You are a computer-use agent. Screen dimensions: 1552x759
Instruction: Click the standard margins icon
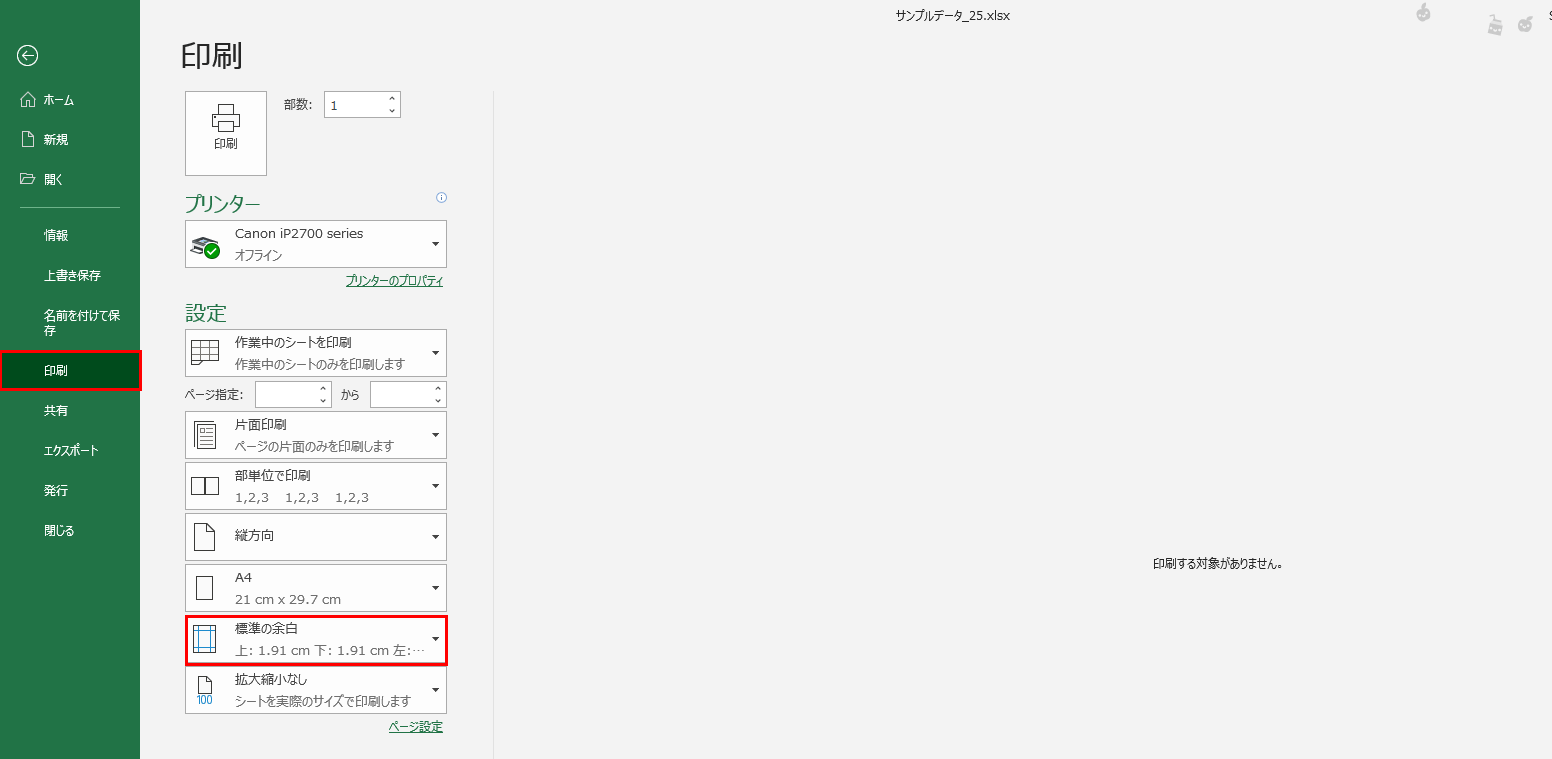pyautogui.click(x=205, y=640)
